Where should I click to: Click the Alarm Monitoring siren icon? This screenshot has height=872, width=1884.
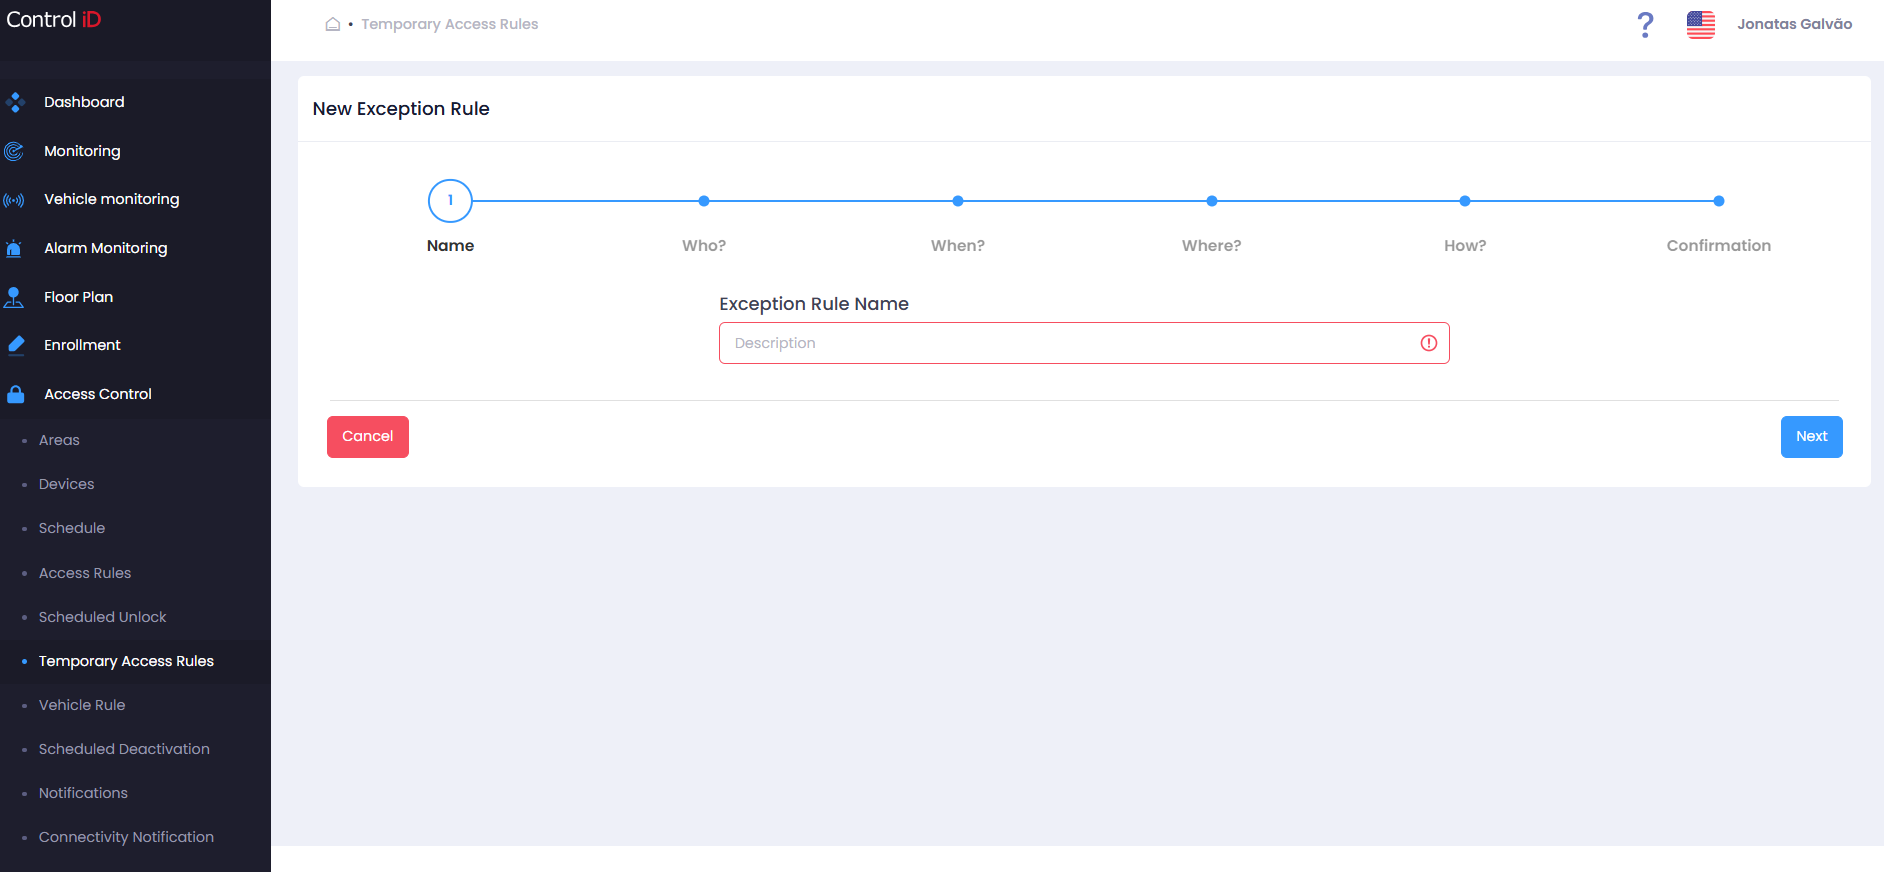(14, 248)
